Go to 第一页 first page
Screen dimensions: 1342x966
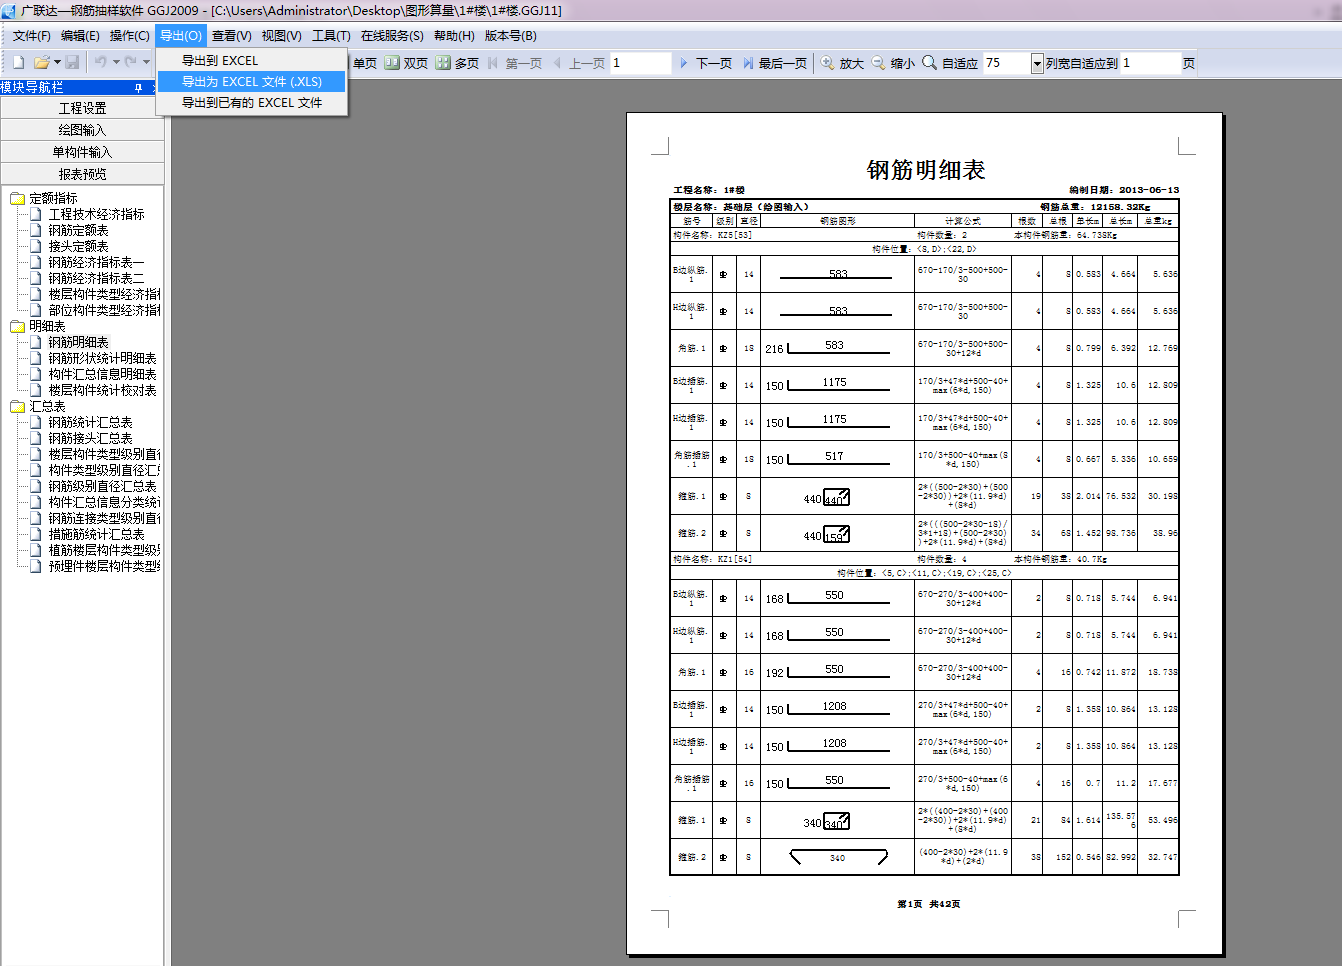[514, 63]
